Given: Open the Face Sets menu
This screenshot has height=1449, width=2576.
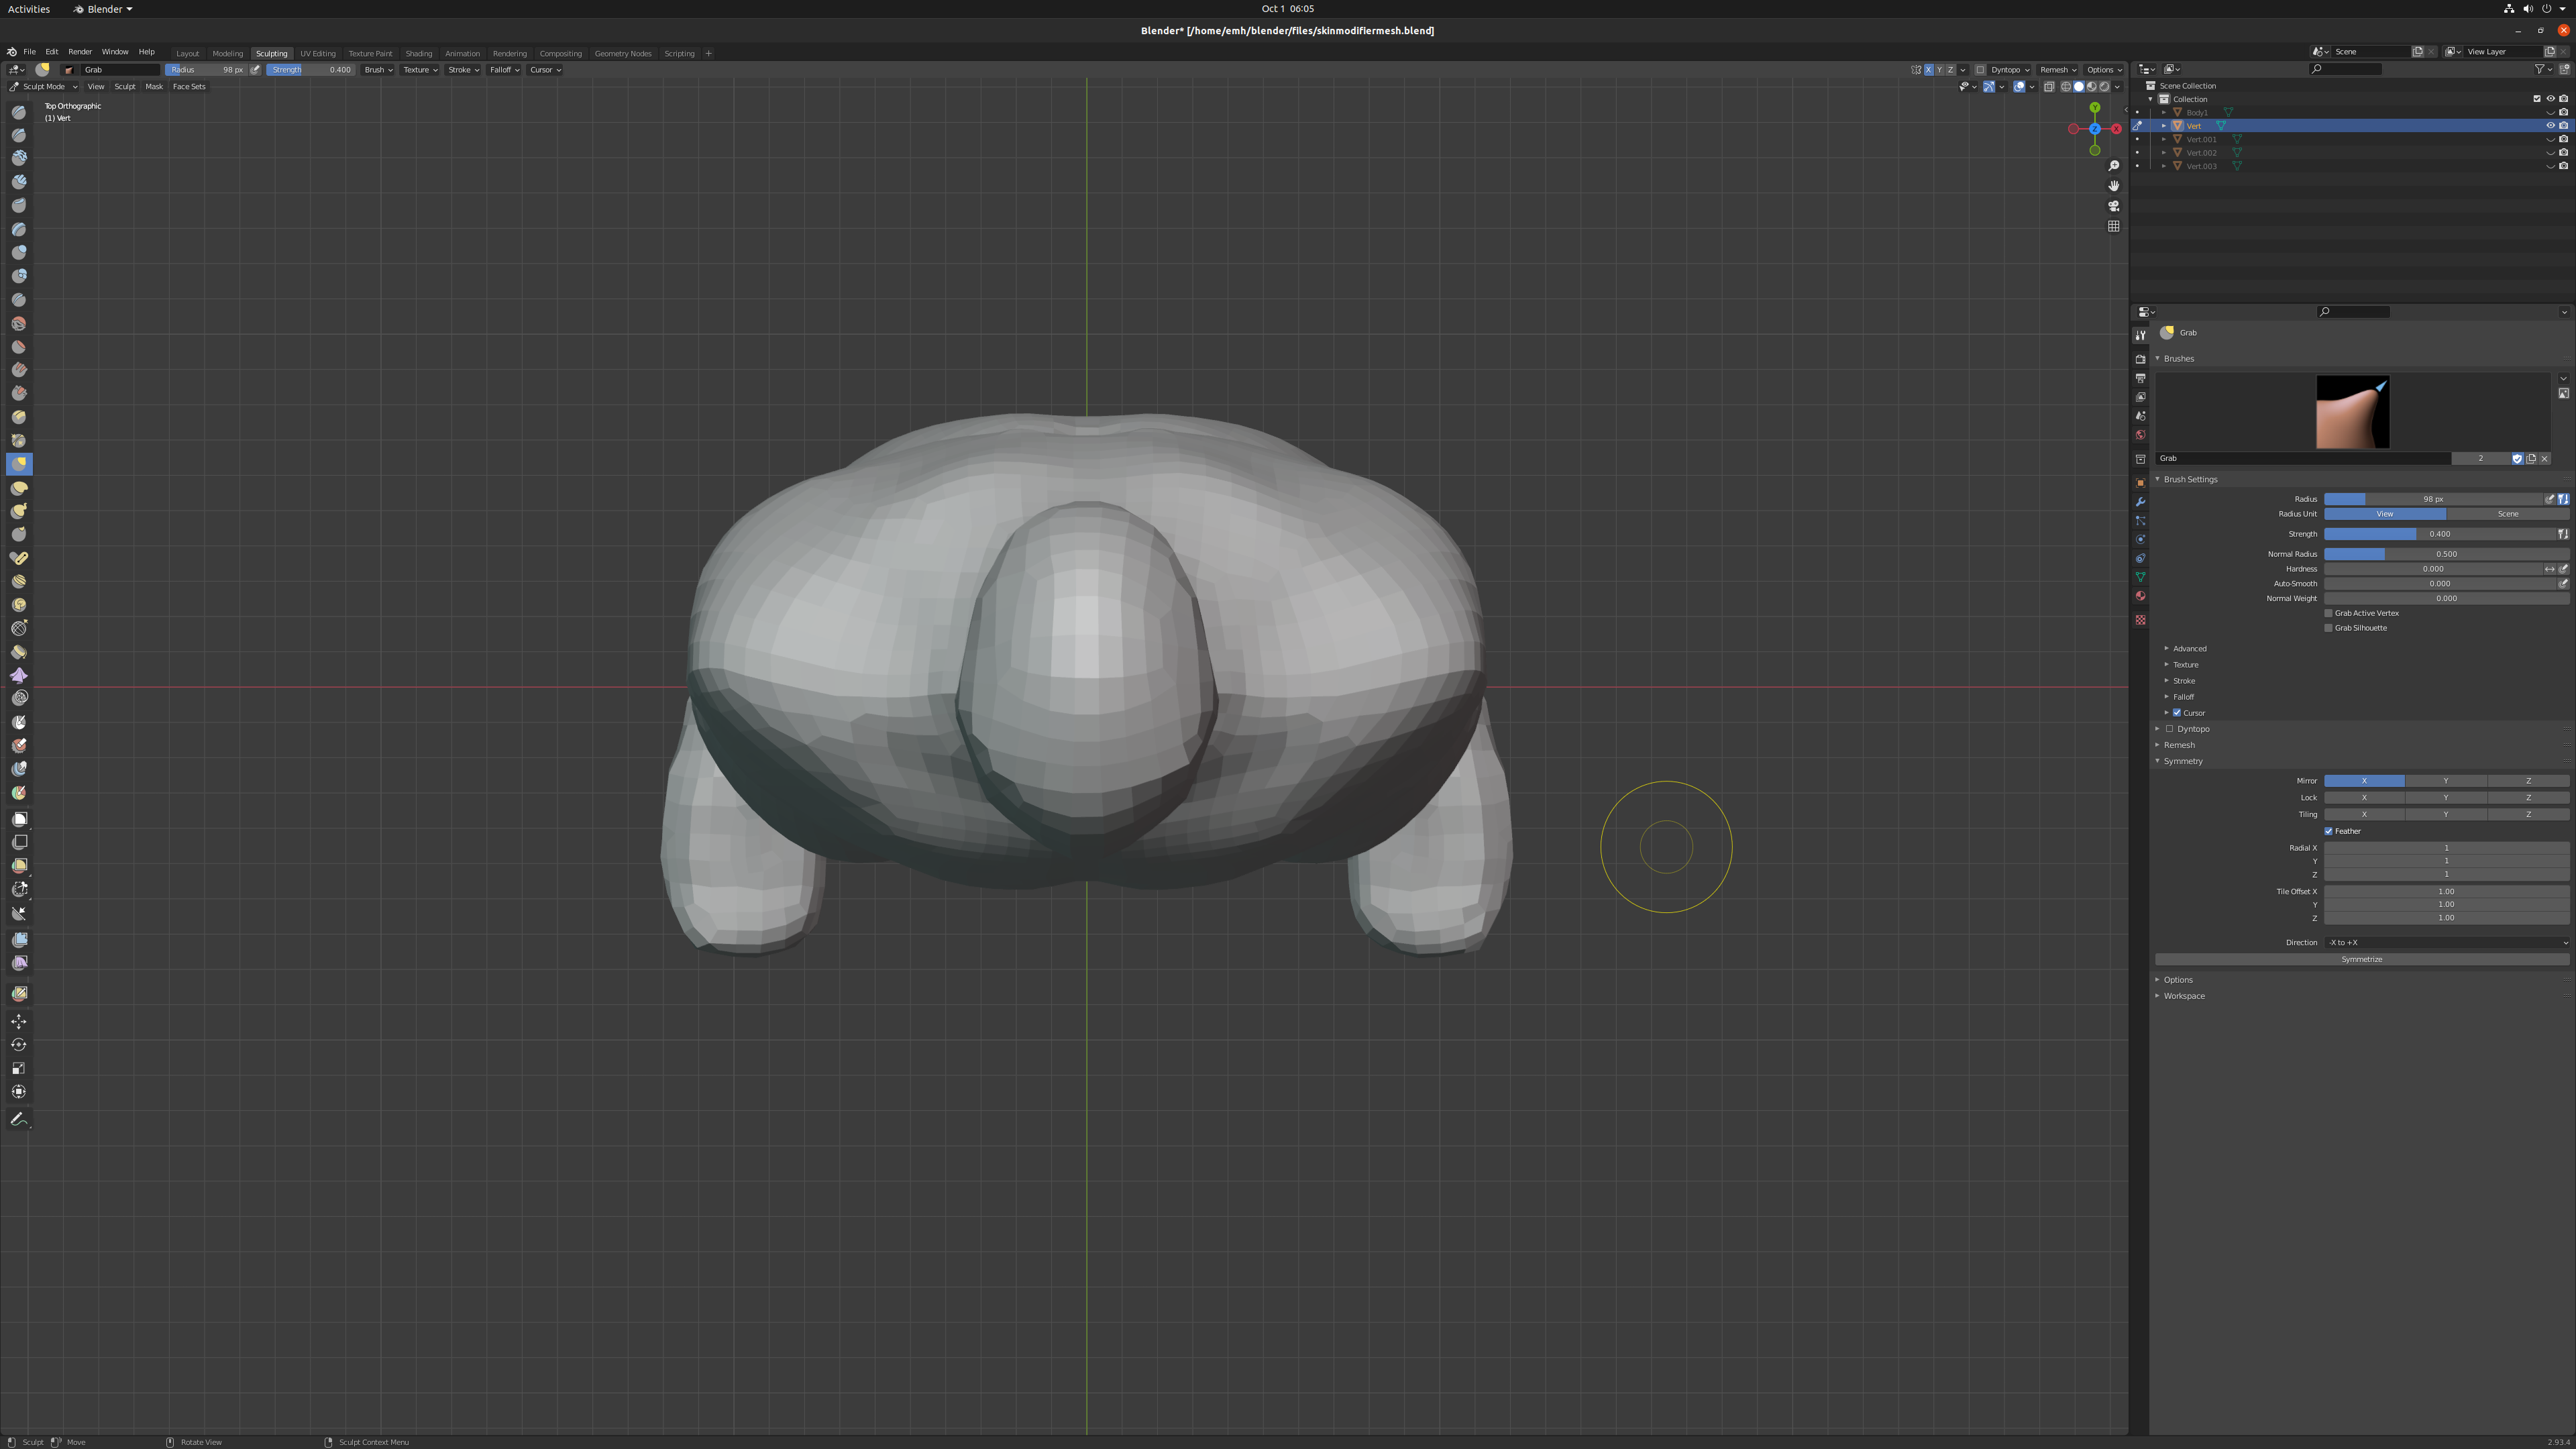Looking at the screenshot, I should tap(189, 86).
